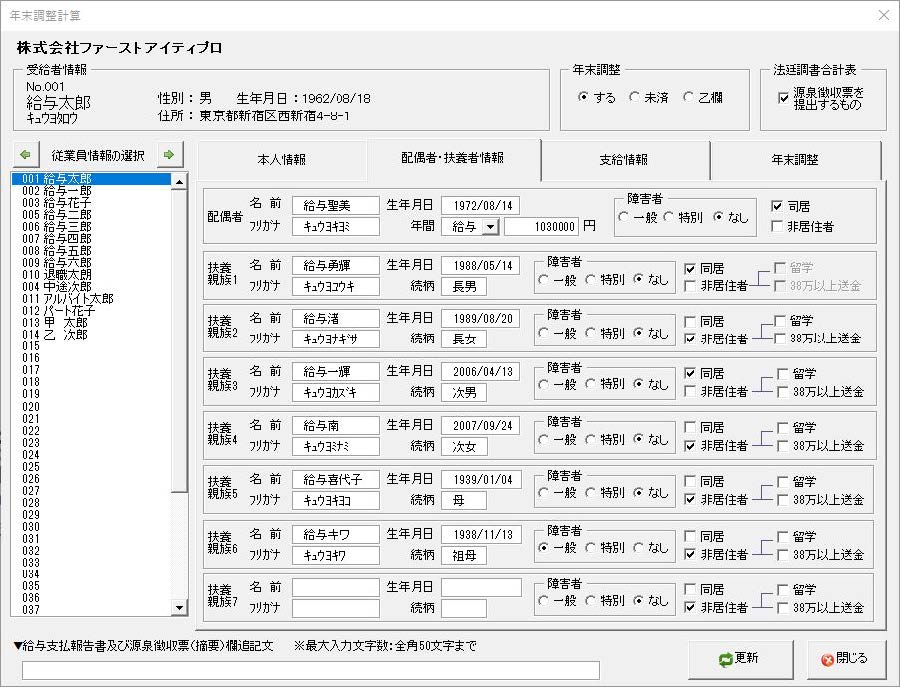This screenshot has width=900, height=687.
Task: Select the 年末調整 する radio option
Action: 596,98
